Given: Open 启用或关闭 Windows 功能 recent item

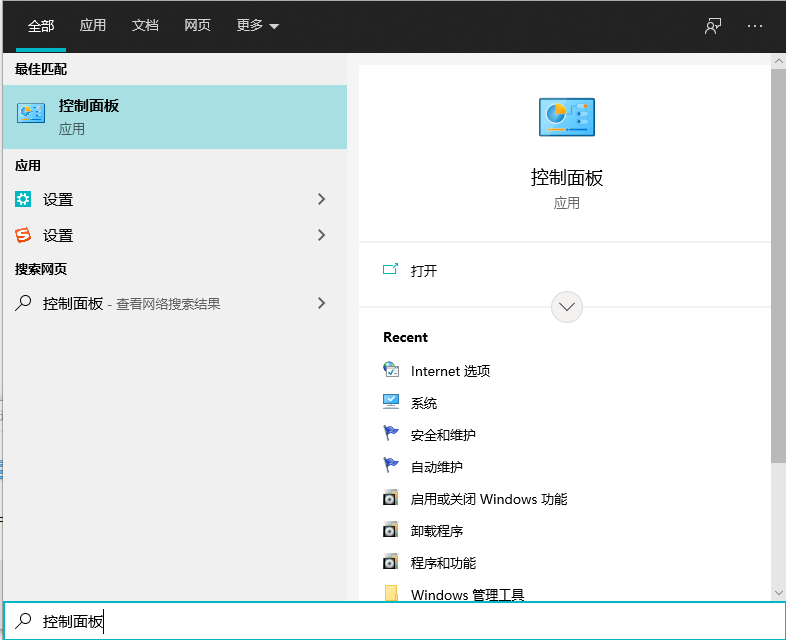Looking at the screenshot, I should tap(488, 499).
